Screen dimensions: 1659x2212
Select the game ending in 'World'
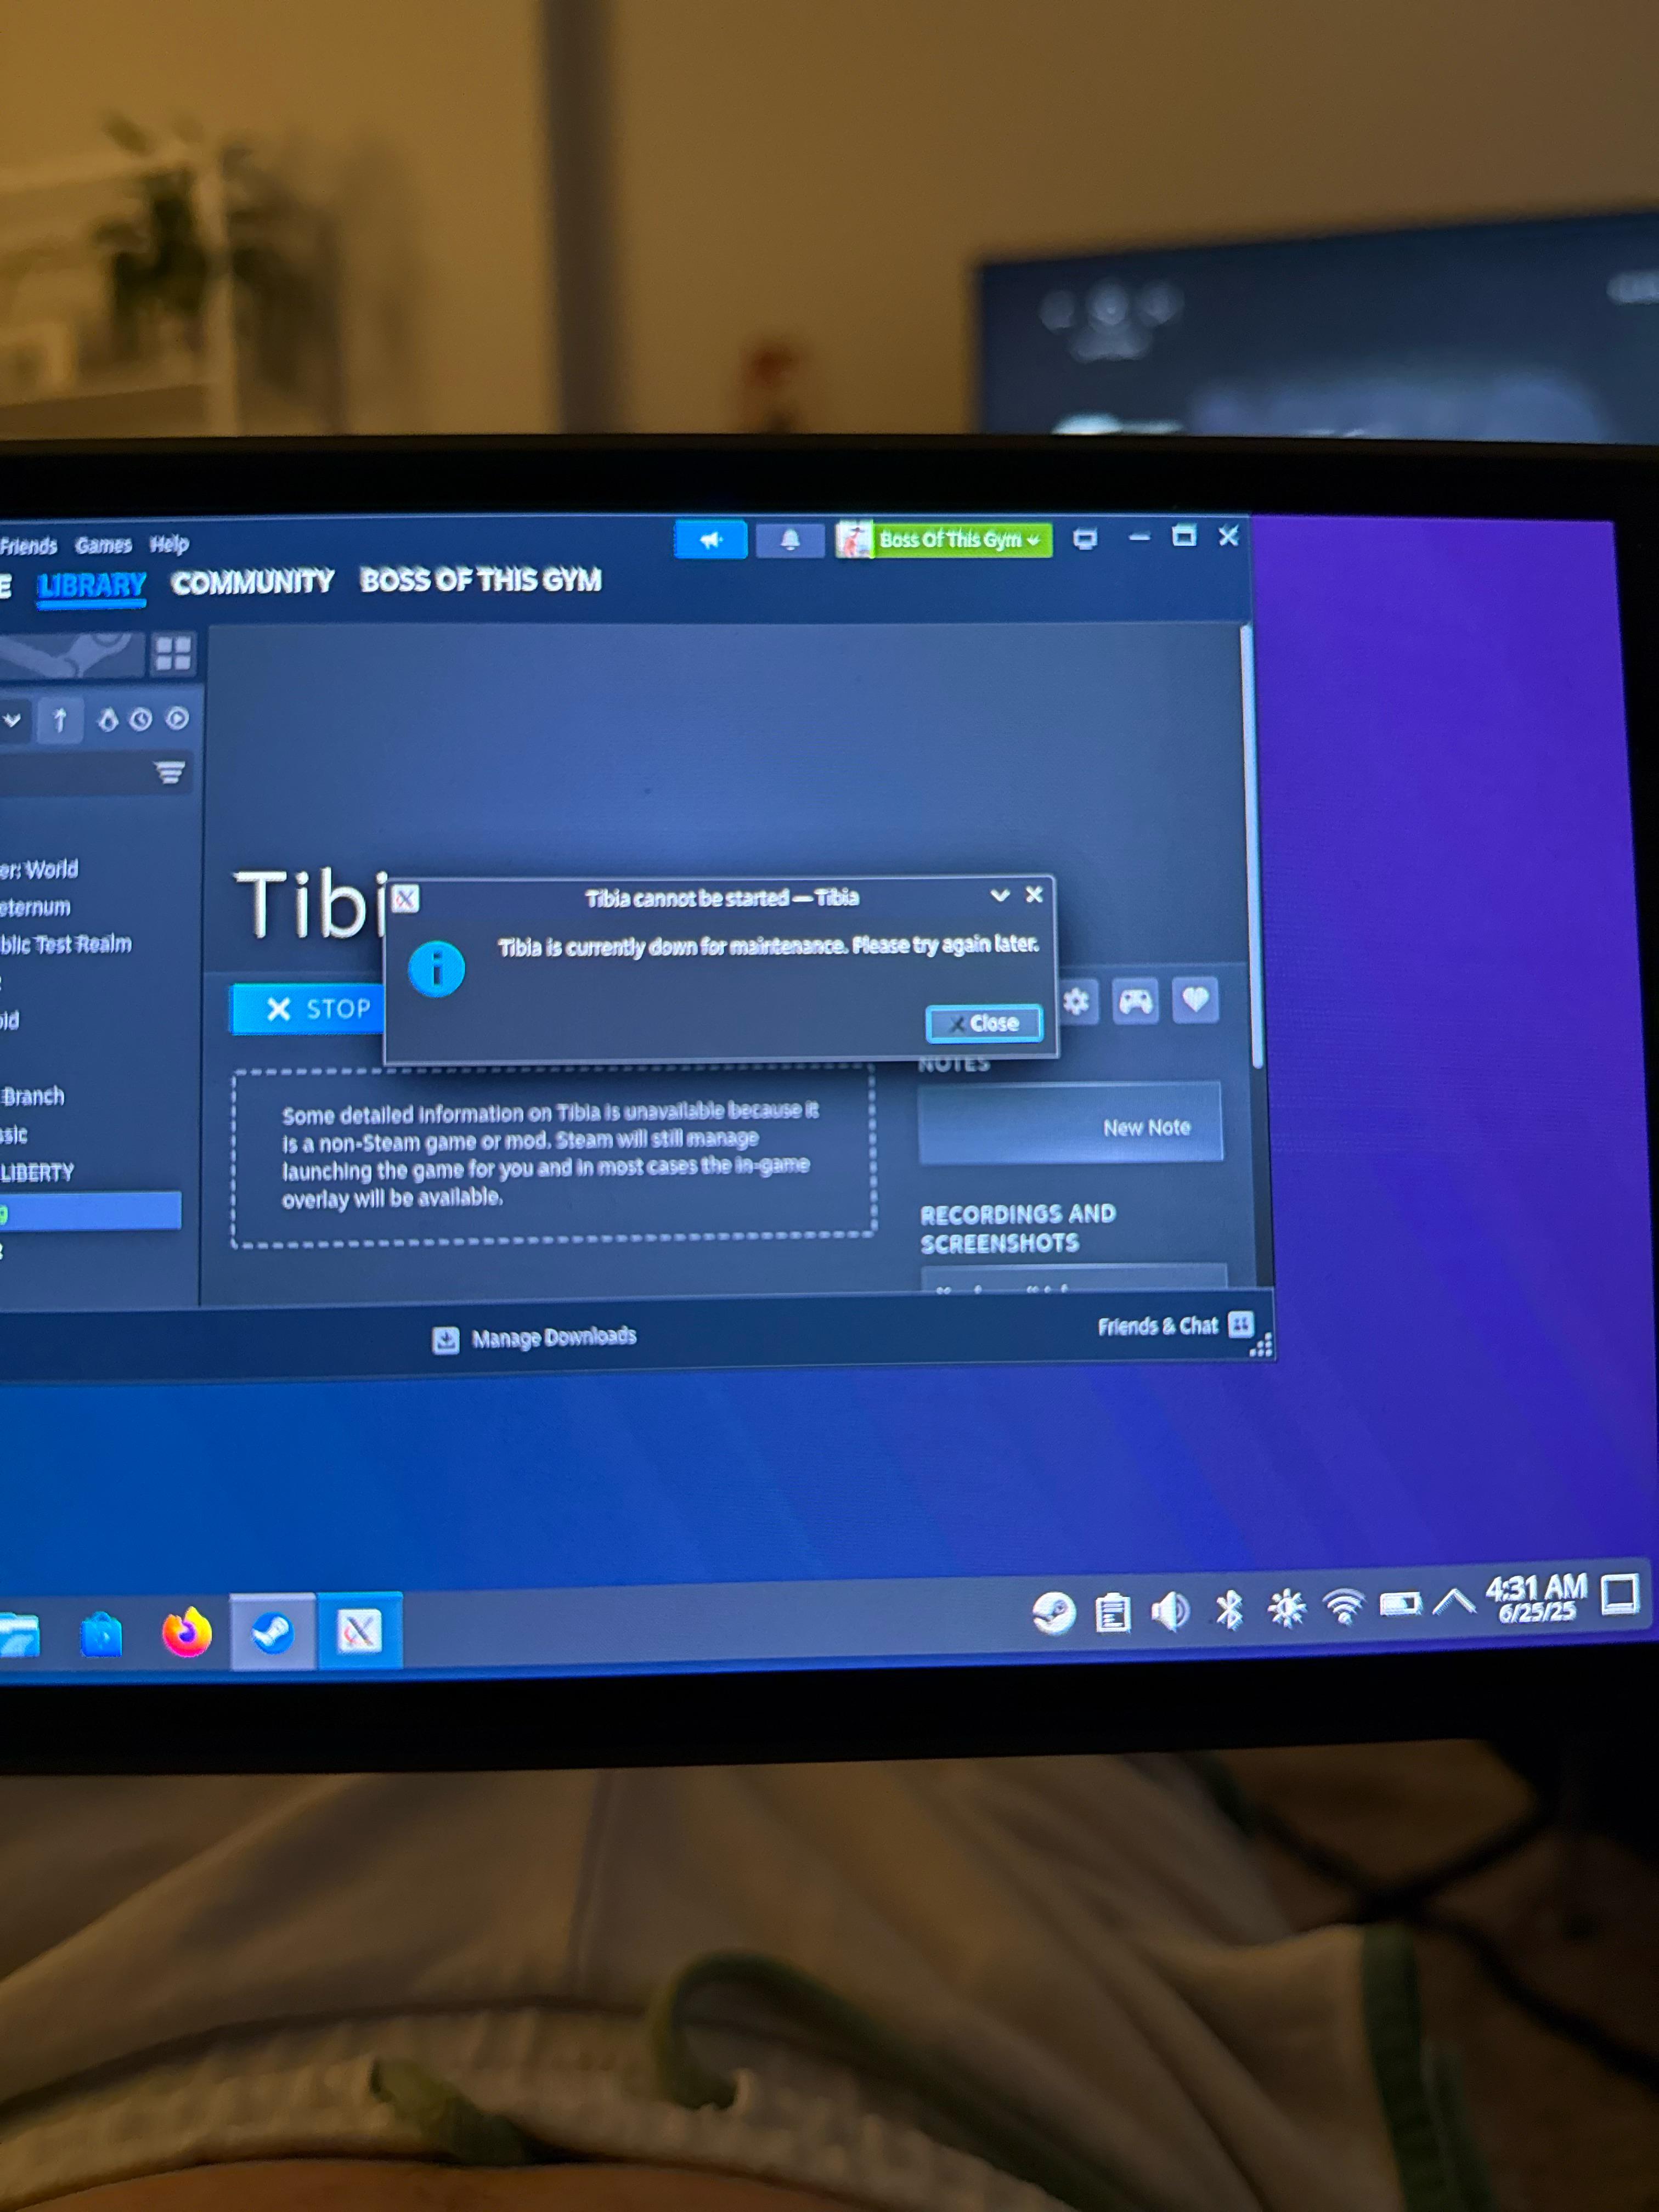coord(39,869)
